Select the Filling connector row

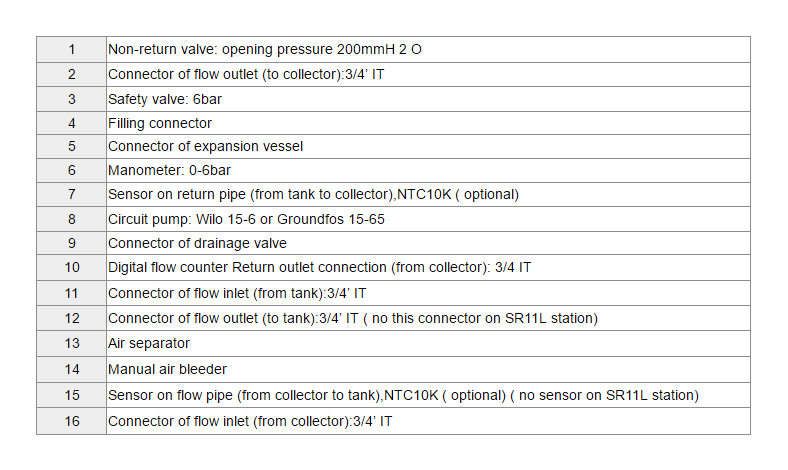pos(160,123)
